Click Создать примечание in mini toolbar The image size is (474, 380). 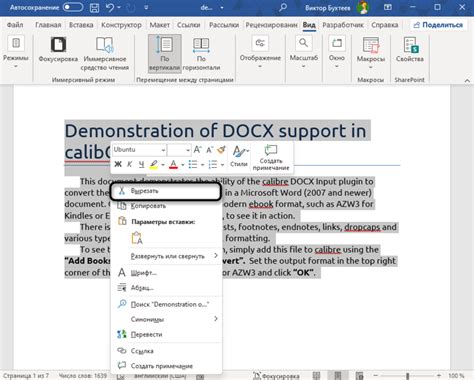pos(271,157)
